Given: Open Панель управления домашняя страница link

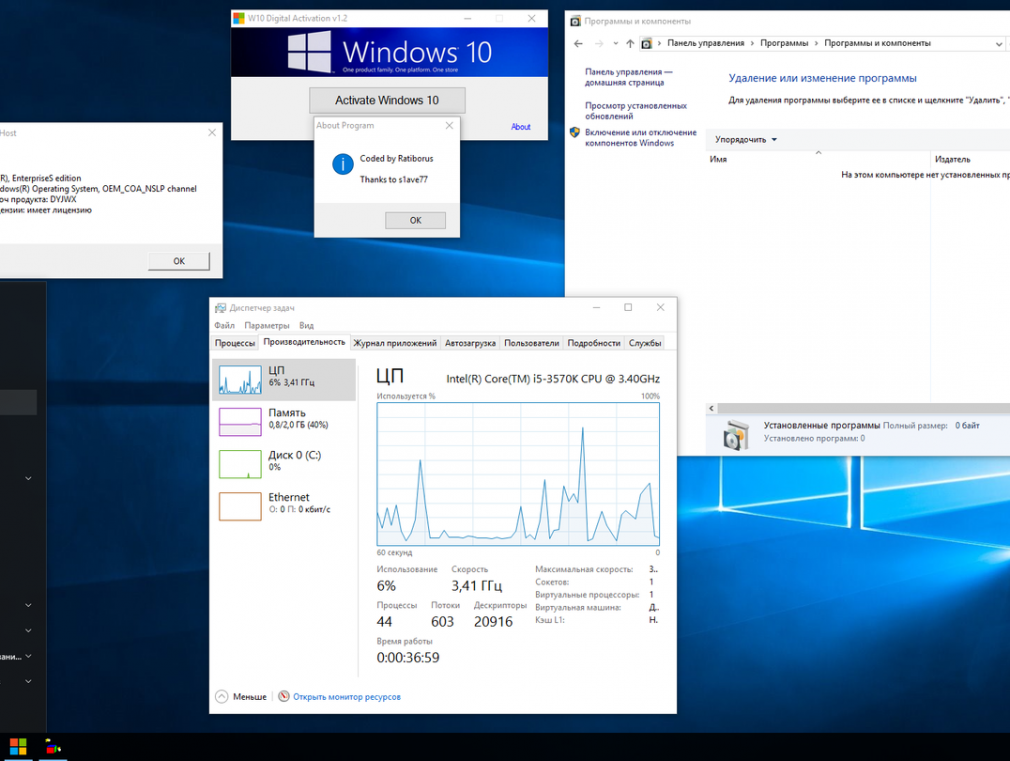Looking at the screenshot, I should pos(628,77).
